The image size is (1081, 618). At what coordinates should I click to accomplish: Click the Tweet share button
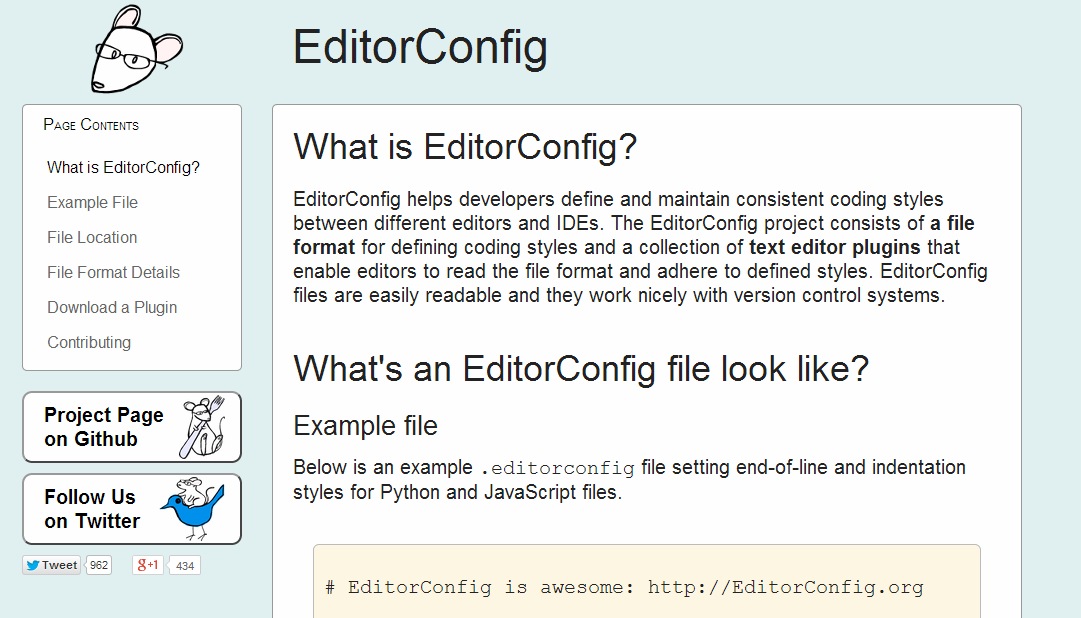(52, 566)
